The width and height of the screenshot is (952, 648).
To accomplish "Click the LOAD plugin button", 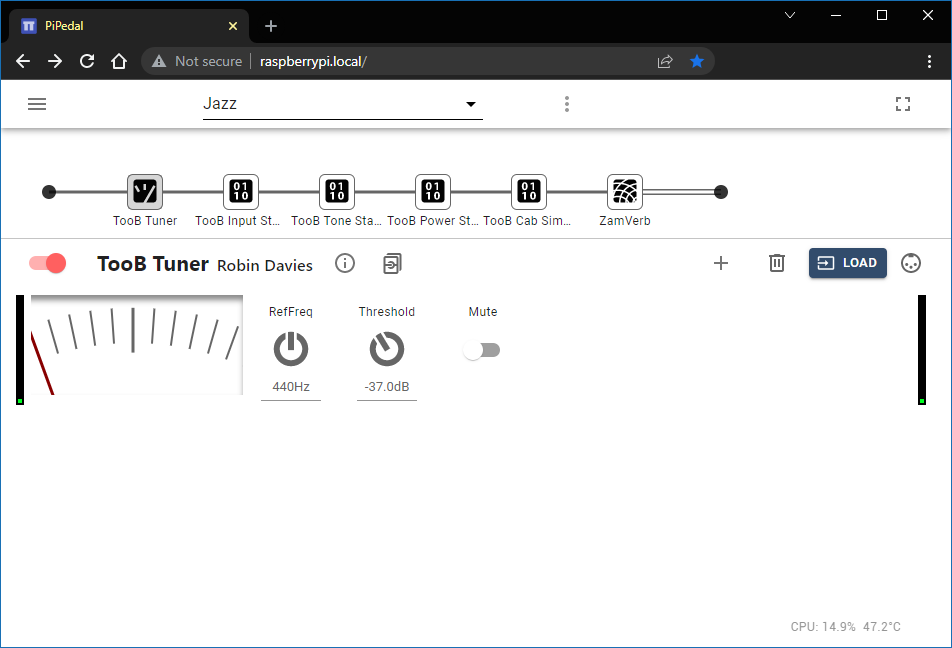I will (x=848, y=263).
